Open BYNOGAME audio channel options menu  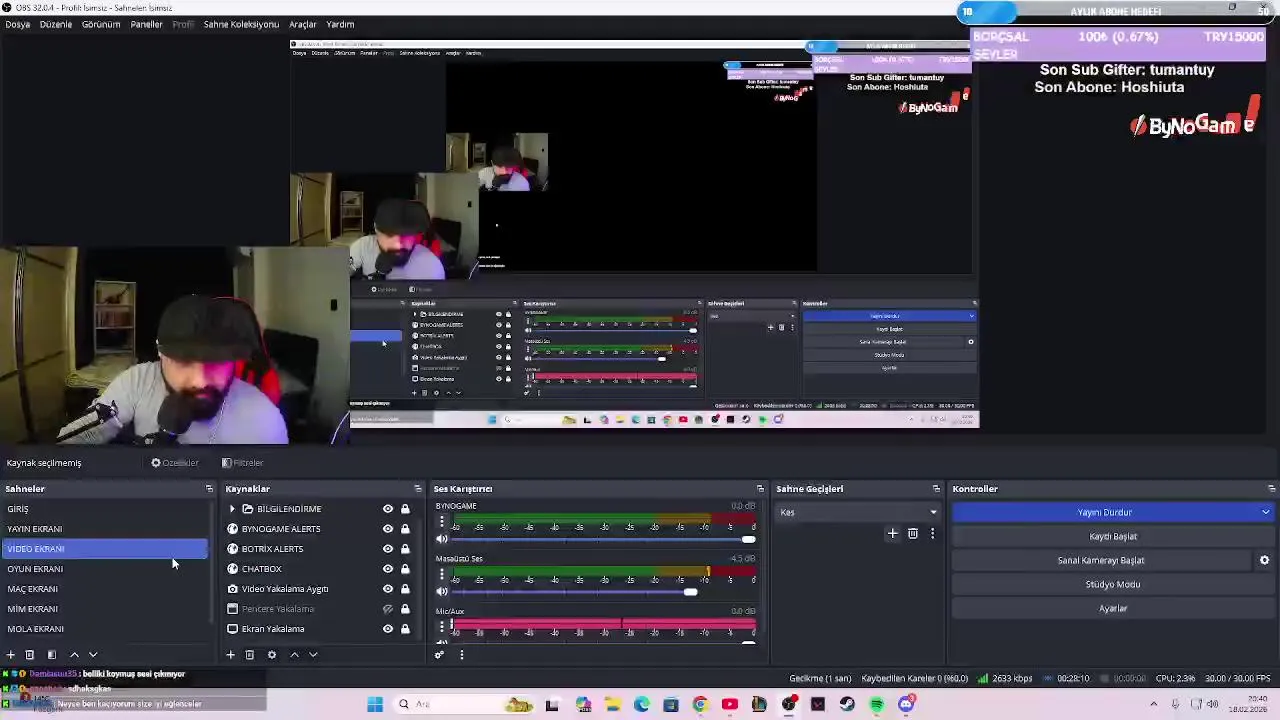441,522
